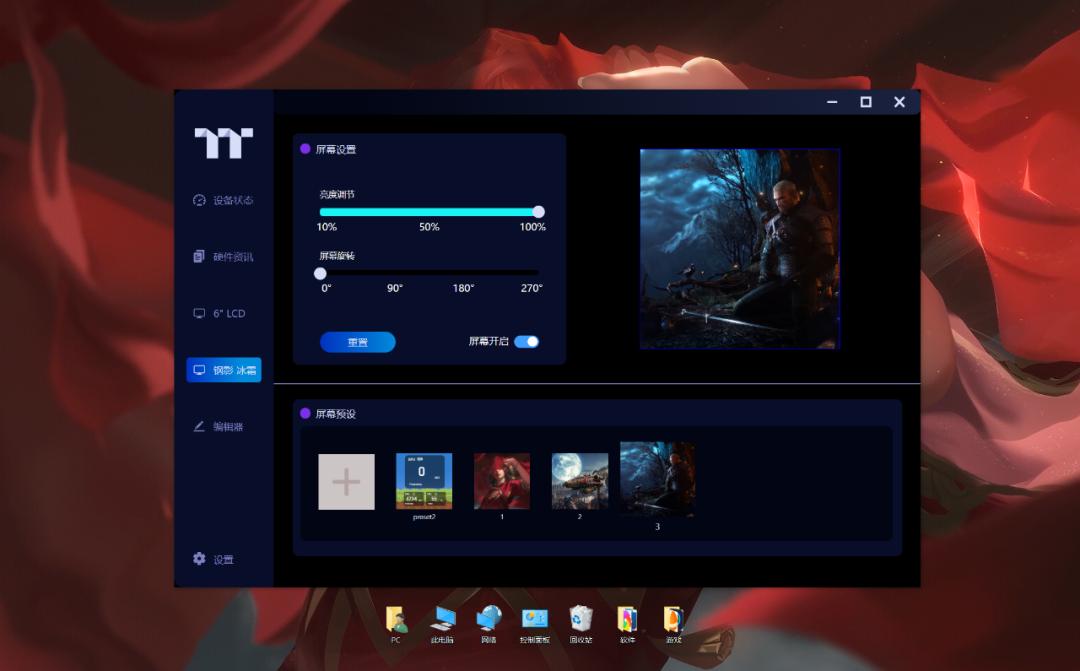The width and height of the screenshot is (1080, 671).
Task: Open the 回收站 recycle bin icon
Action: 581,625
